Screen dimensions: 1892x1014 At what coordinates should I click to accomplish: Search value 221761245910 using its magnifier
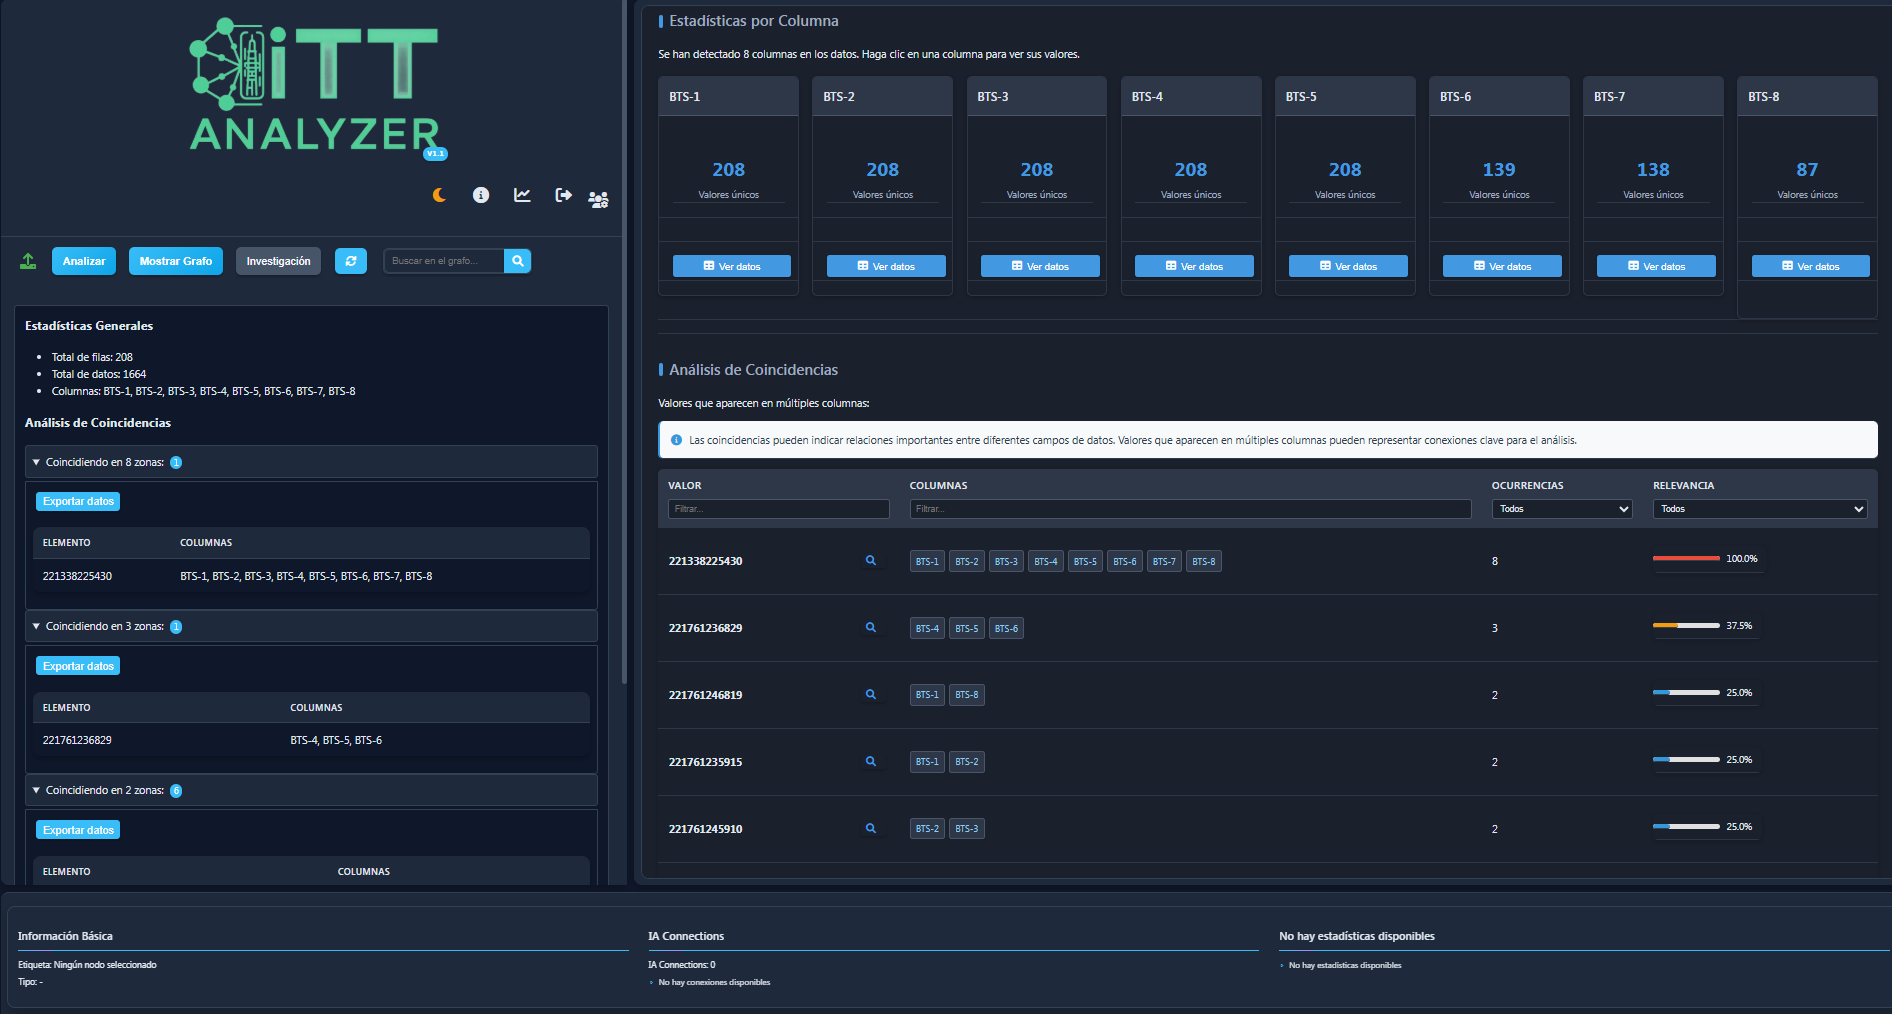(871, 829)
